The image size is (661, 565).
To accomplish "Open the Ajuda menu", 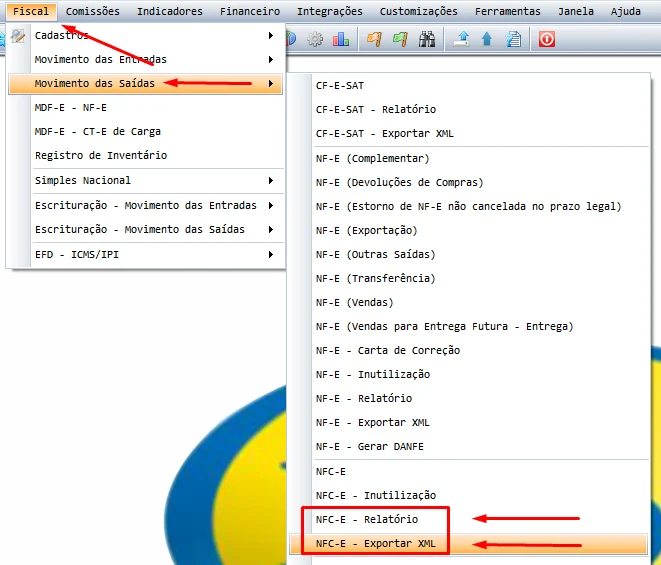I will [626, 11].
